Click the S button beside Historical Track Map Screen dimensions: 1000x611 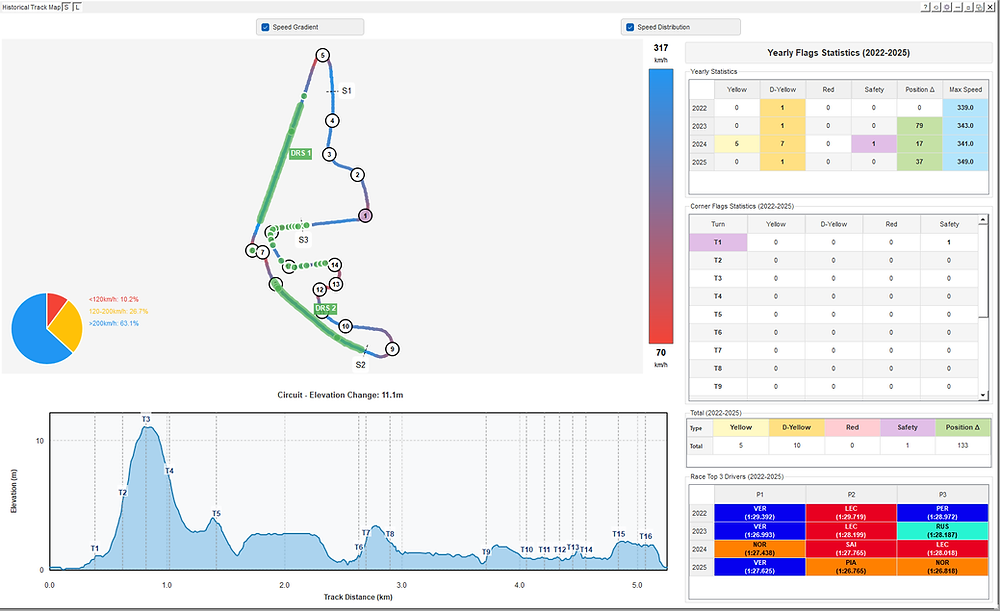pos(66,7)
